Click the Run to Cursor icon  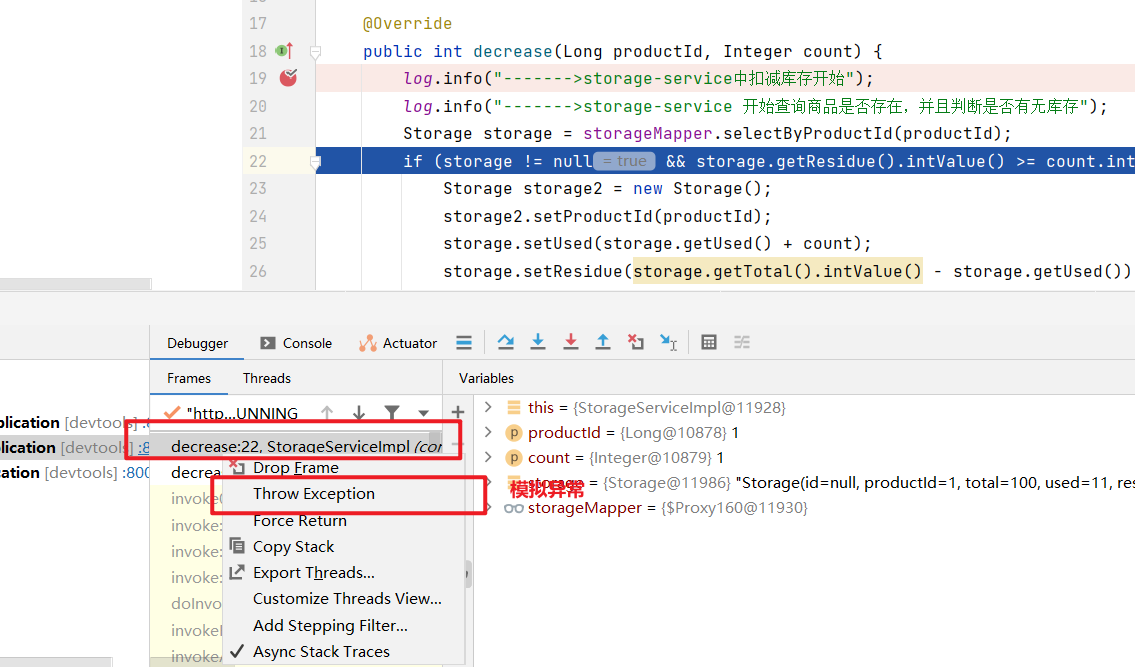[668, 342]
